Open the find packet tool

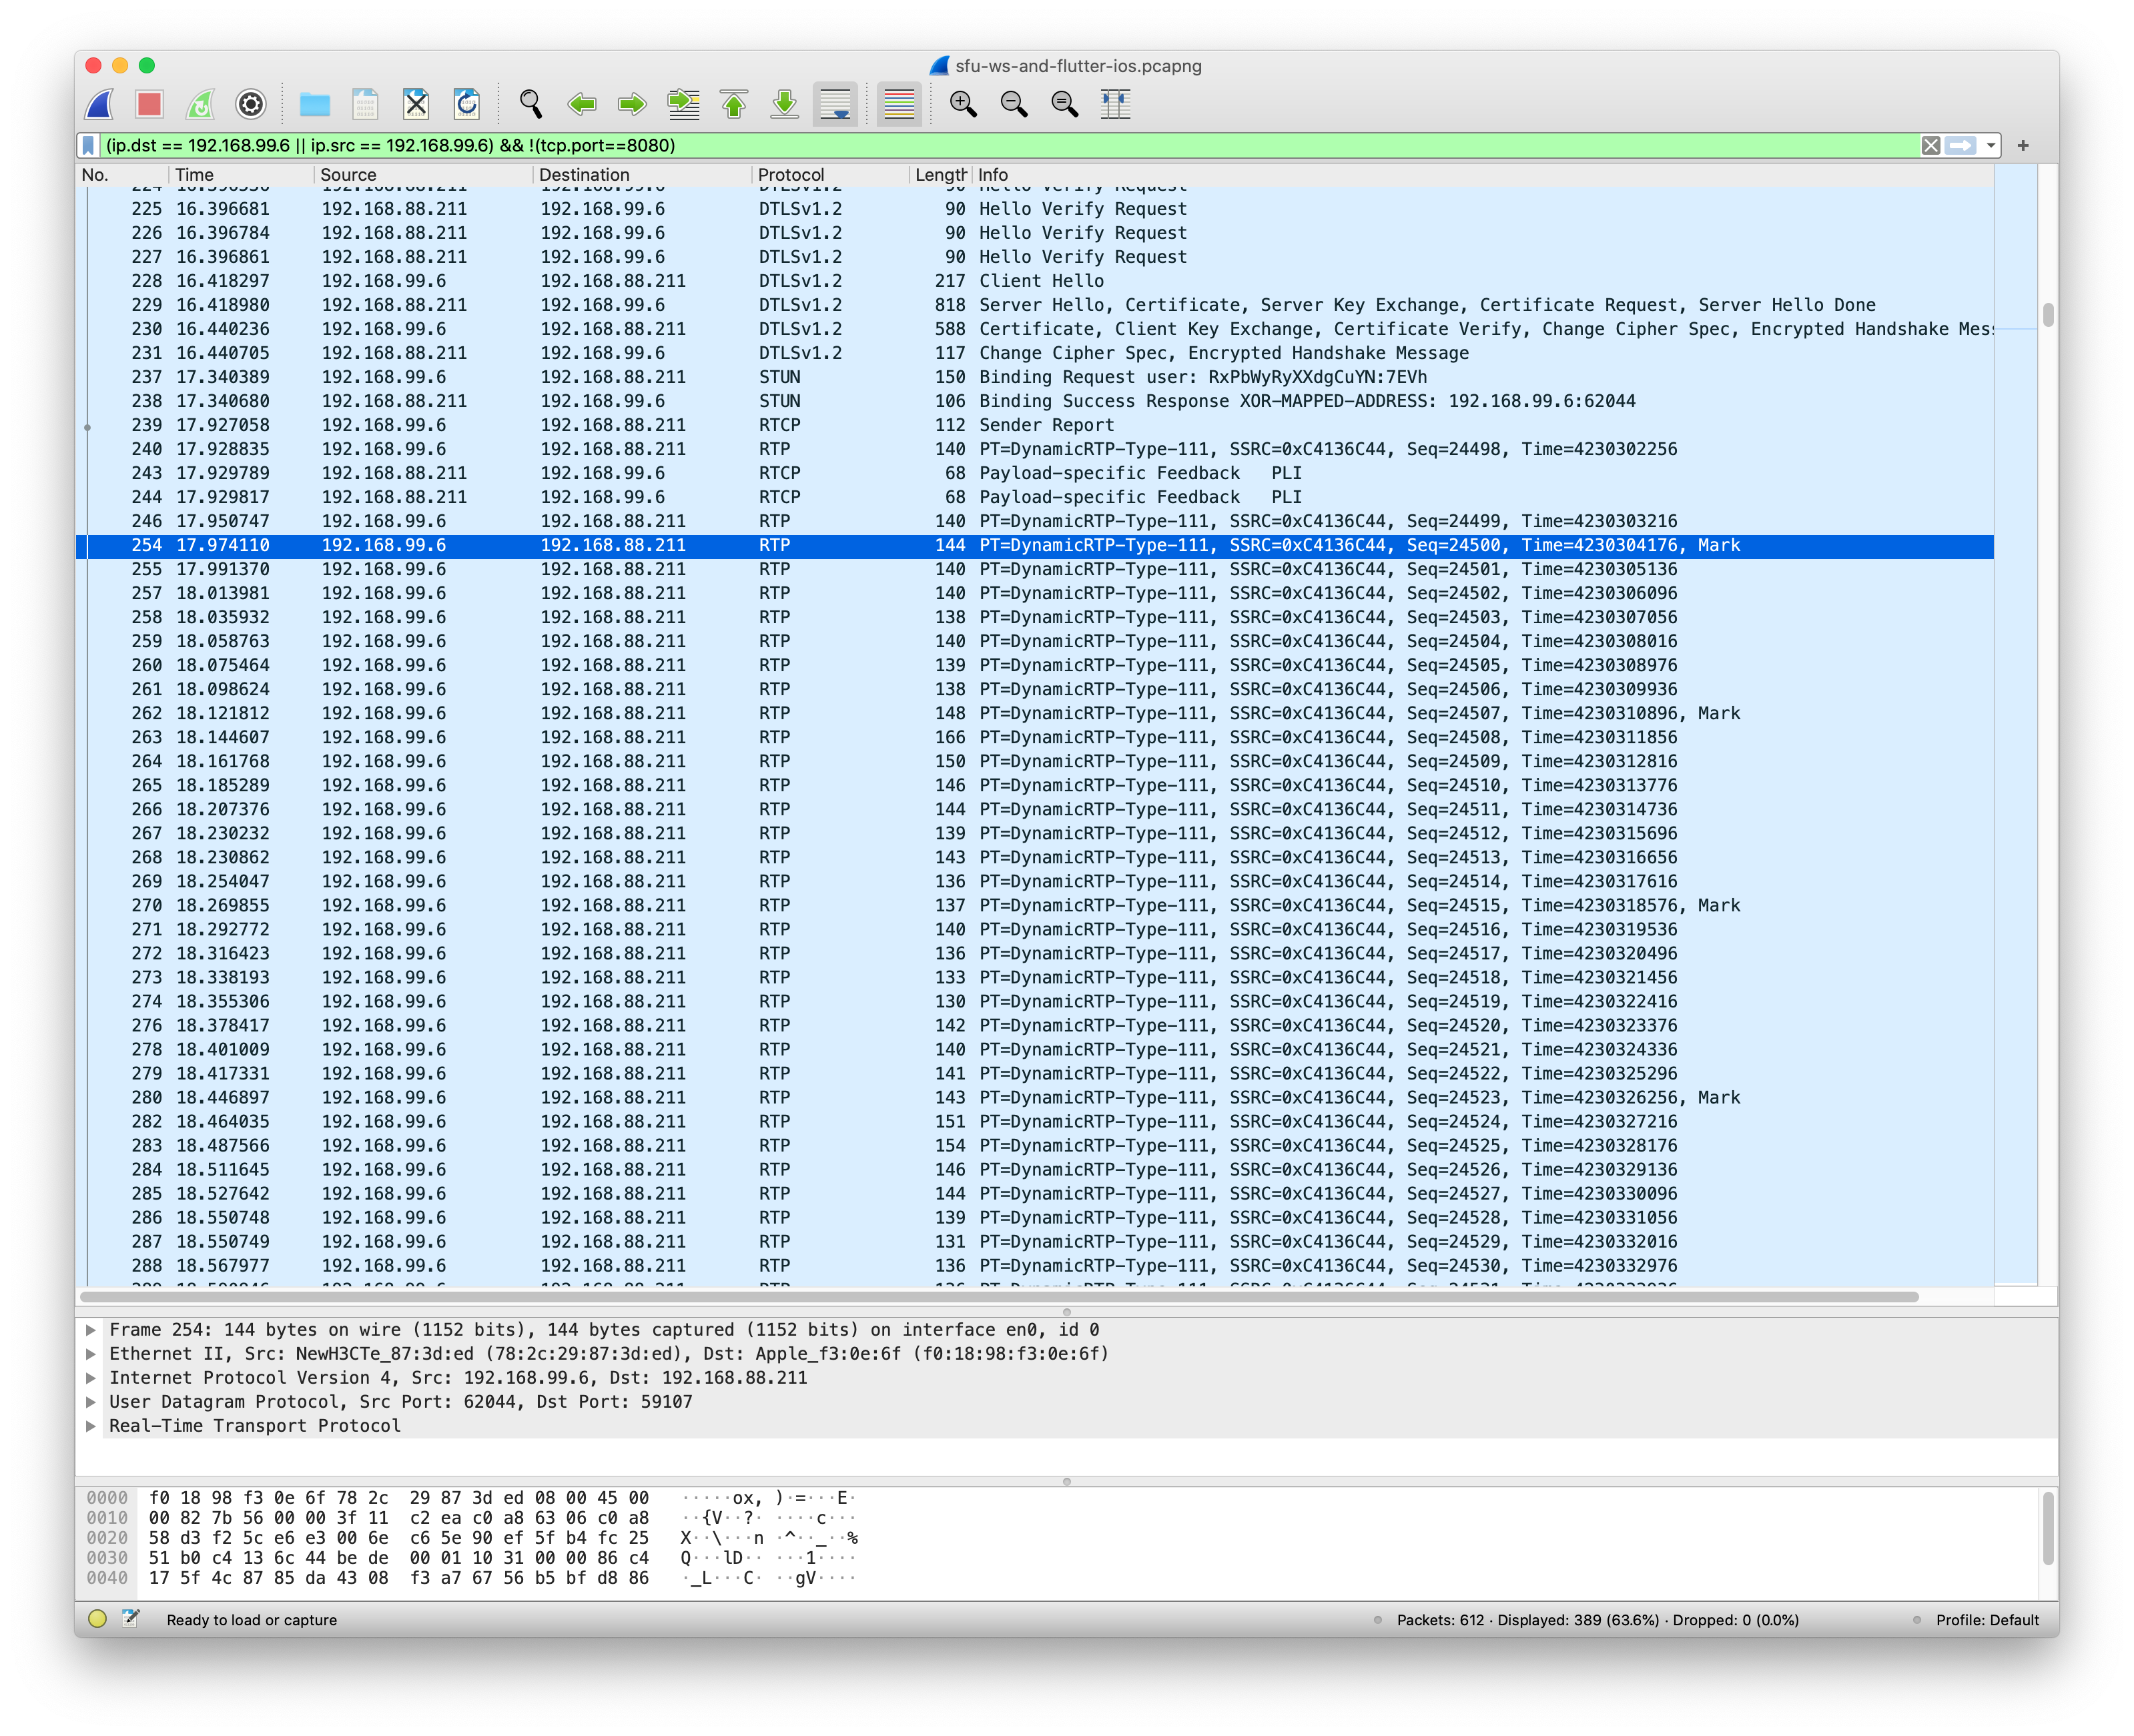530,104
